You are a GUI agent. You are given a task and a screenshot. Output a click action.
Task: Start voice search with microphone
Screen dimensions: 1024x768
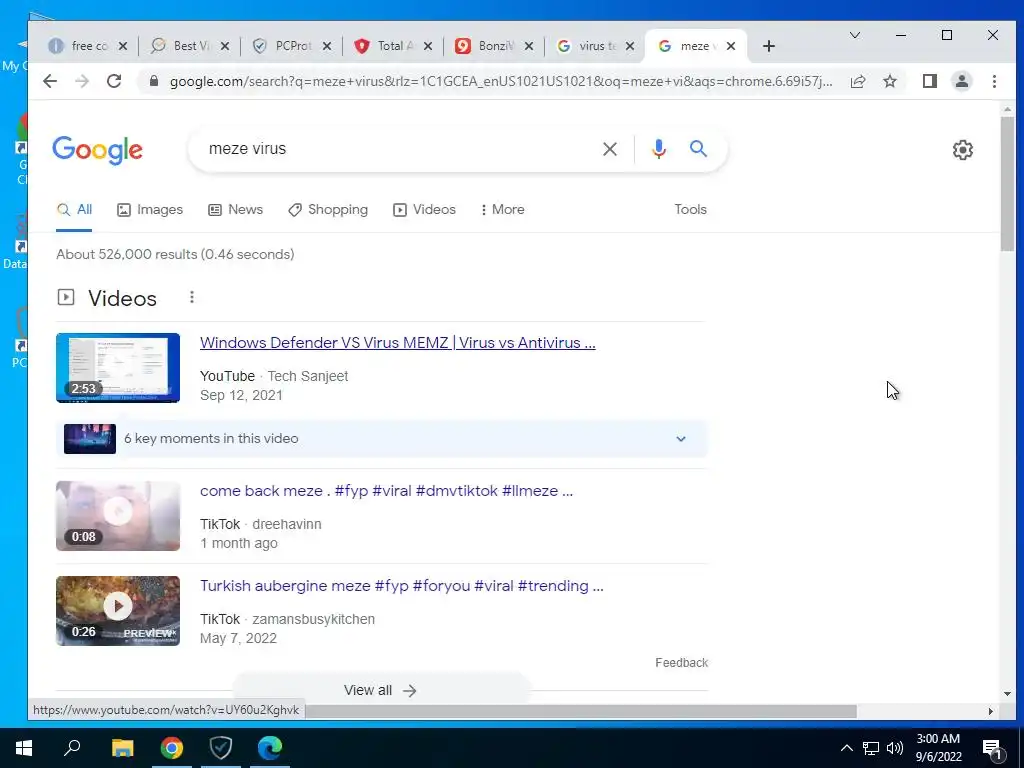coord(658,149)
